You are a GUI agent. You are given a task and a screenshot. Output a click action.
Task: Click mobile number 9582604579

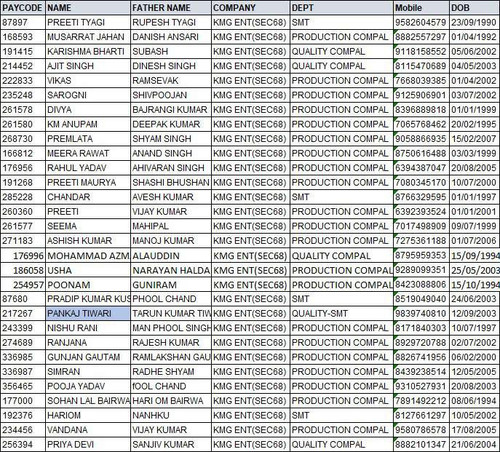[421, 22]
